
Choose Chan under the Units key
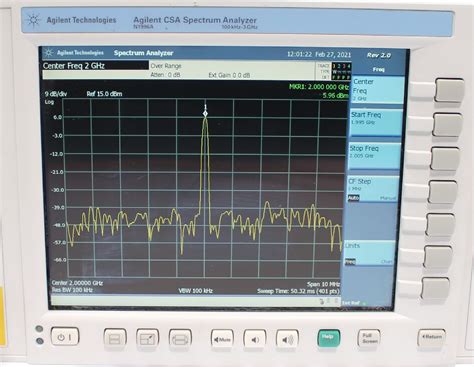pyautogui.click(x=387, y=262)
